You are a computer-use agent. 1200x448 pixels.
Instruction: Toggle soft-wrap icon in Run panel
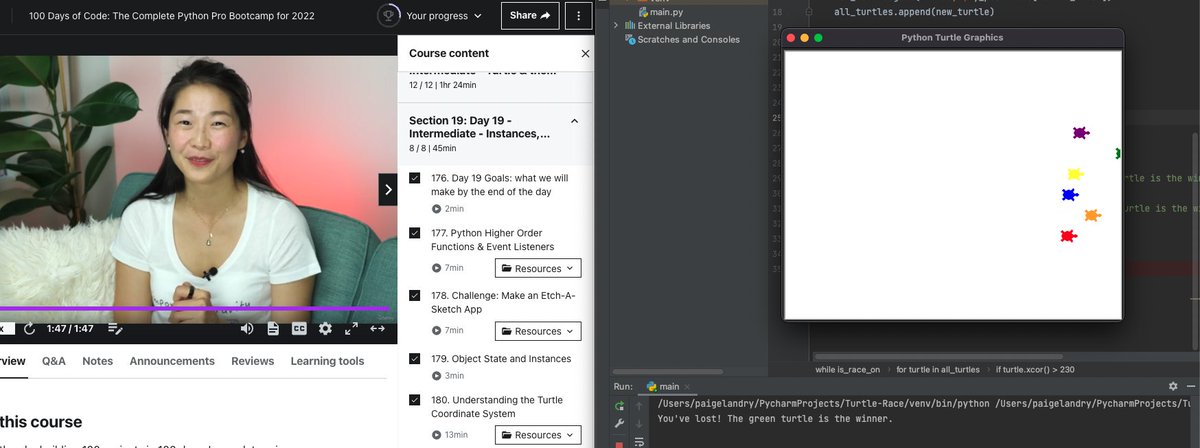(x=640, y=441)
